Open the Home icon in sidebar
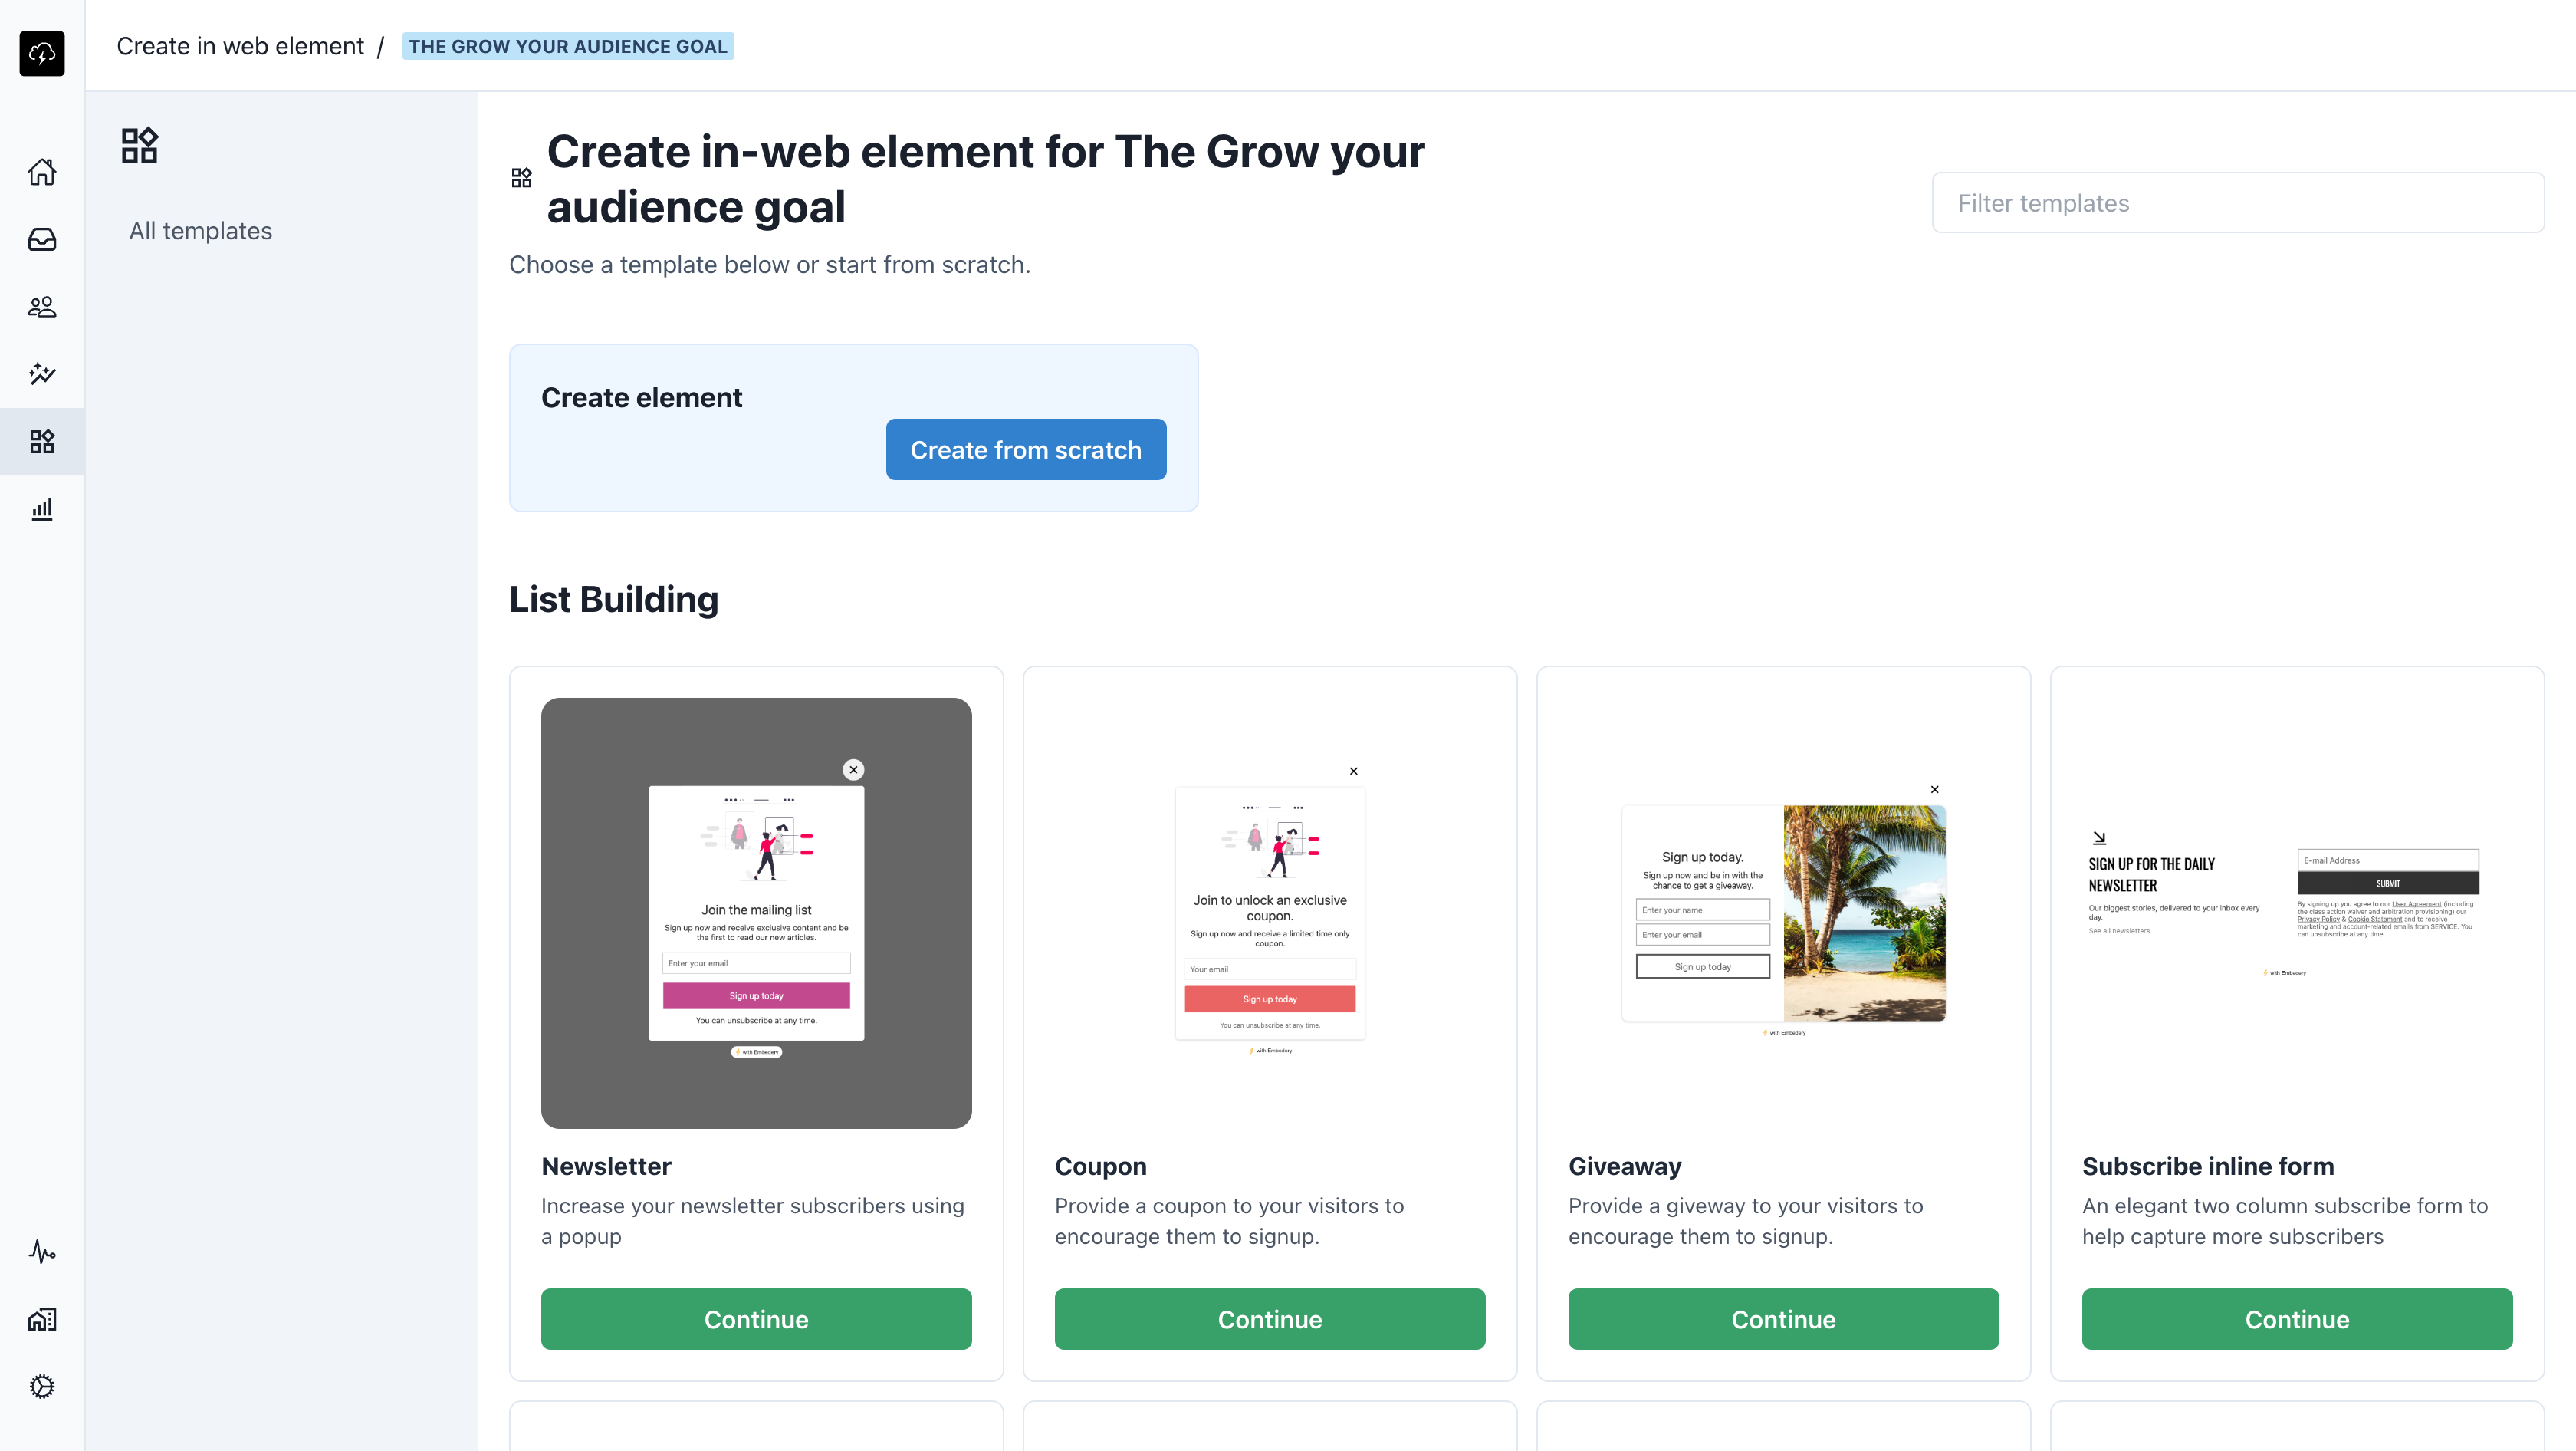 (x=42, y=172)
